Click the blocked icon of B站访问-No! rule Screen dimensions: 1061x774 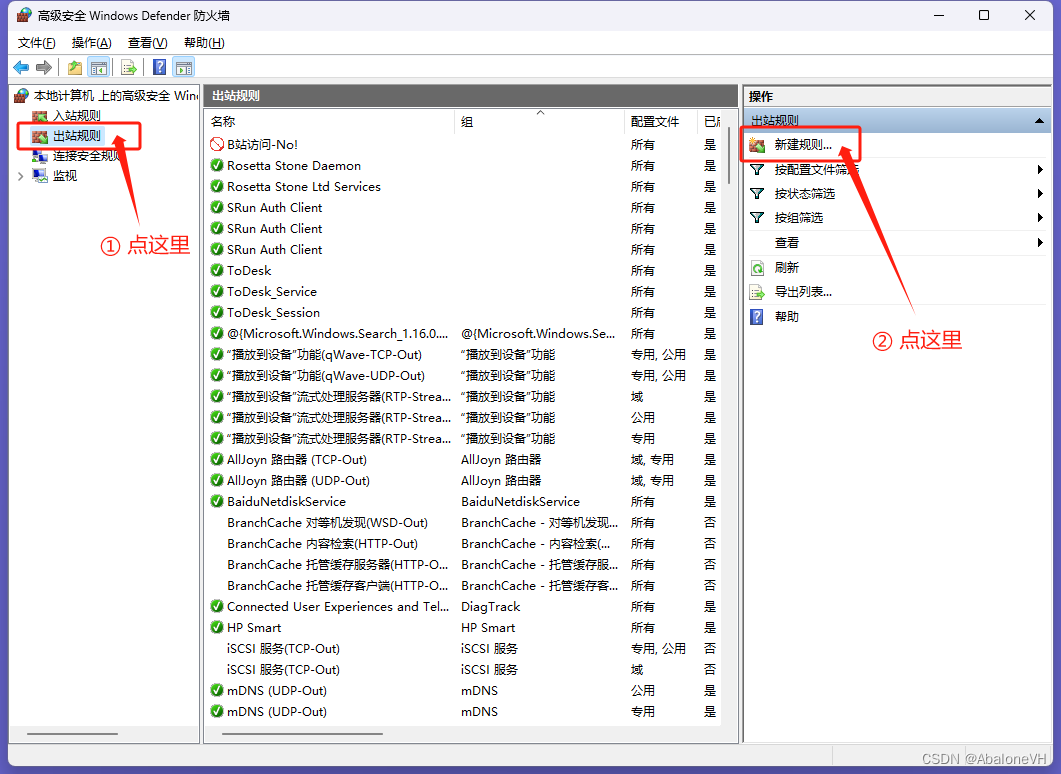click(217, 144)
